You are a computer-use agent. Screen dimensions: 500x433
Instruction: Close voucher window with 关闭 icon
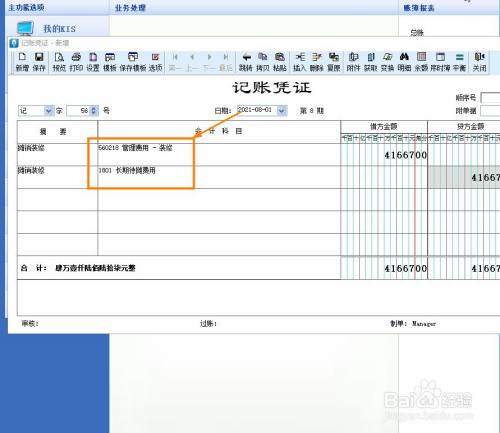(x=479, y=62)
